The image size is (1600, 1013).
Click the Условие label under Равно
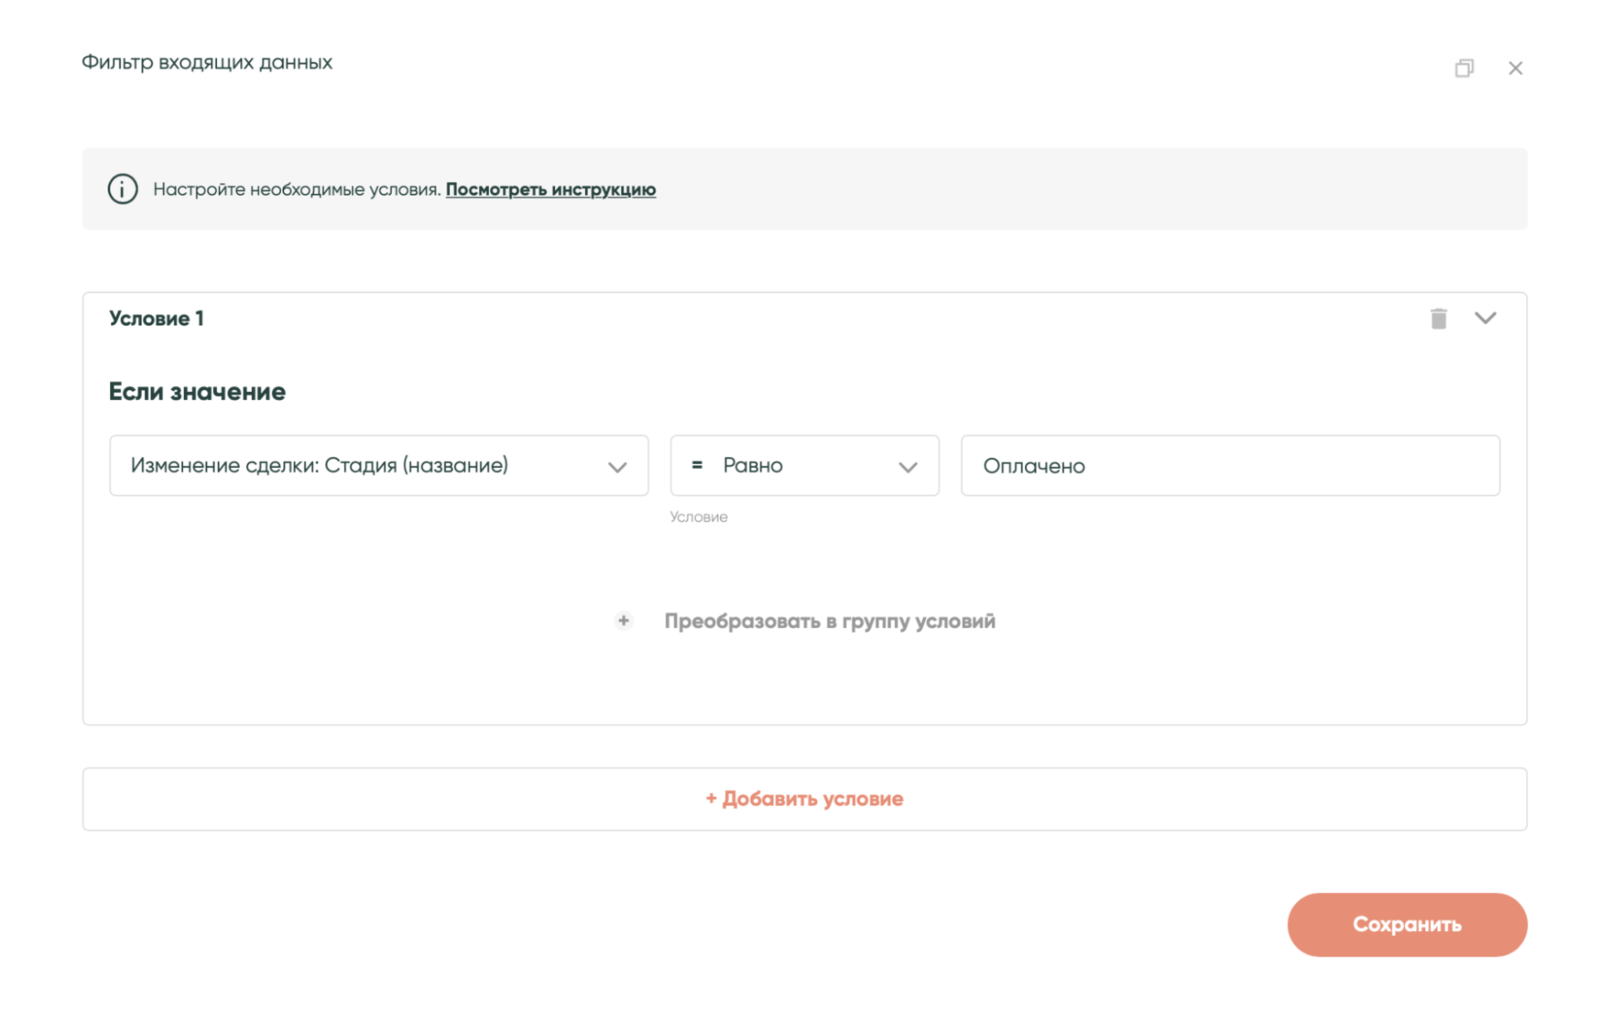(698, 517)
